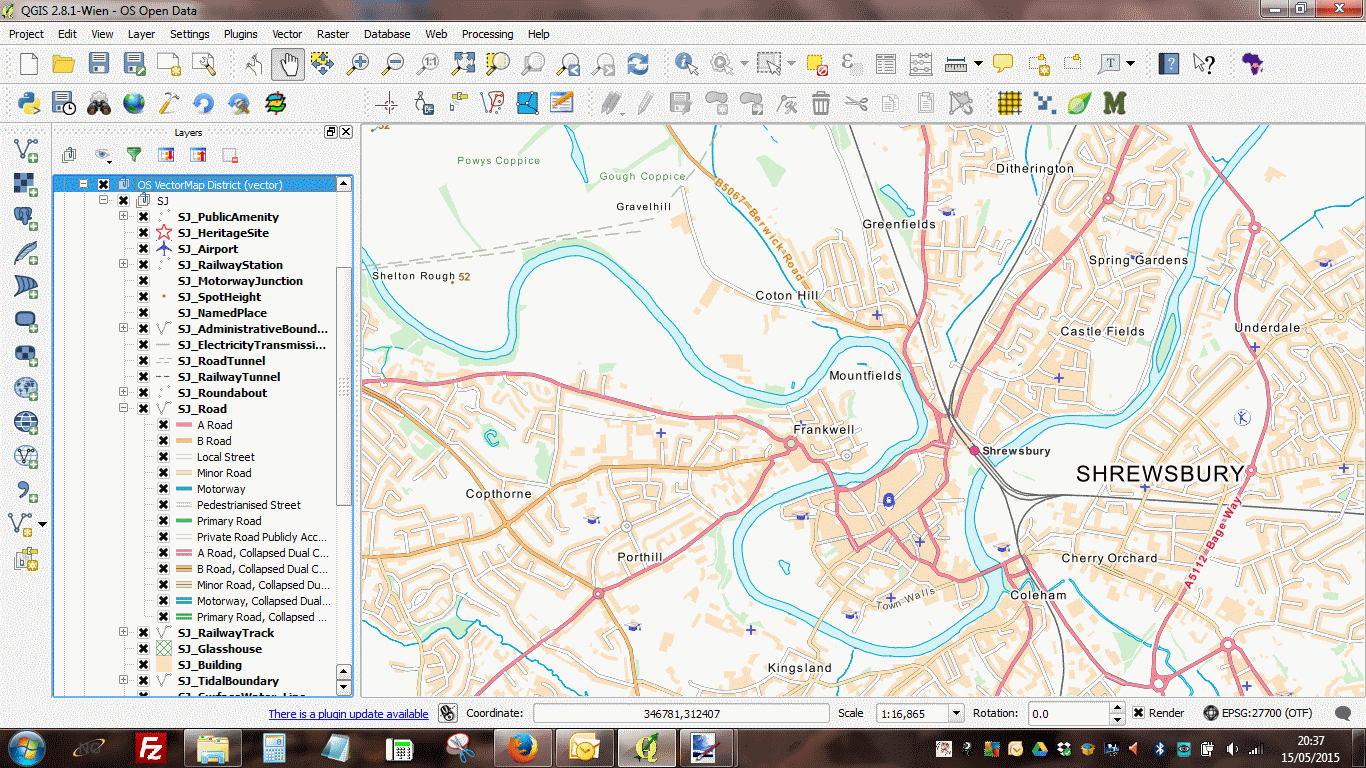Expand the SJ_RailwayStation layer legend
This screenshot has height=768, width=1366.
[x=123, y=265]
